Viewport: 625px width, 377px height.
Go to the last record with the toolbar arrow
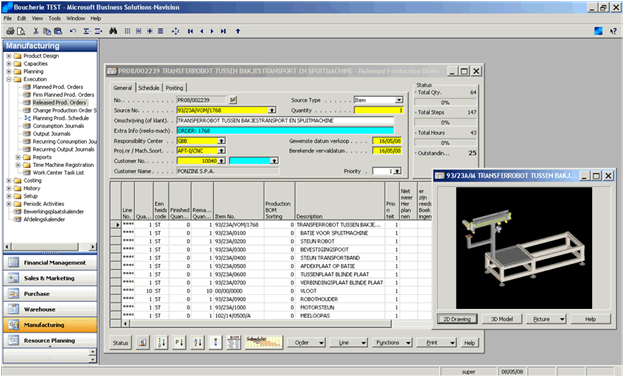pos(223,31)
